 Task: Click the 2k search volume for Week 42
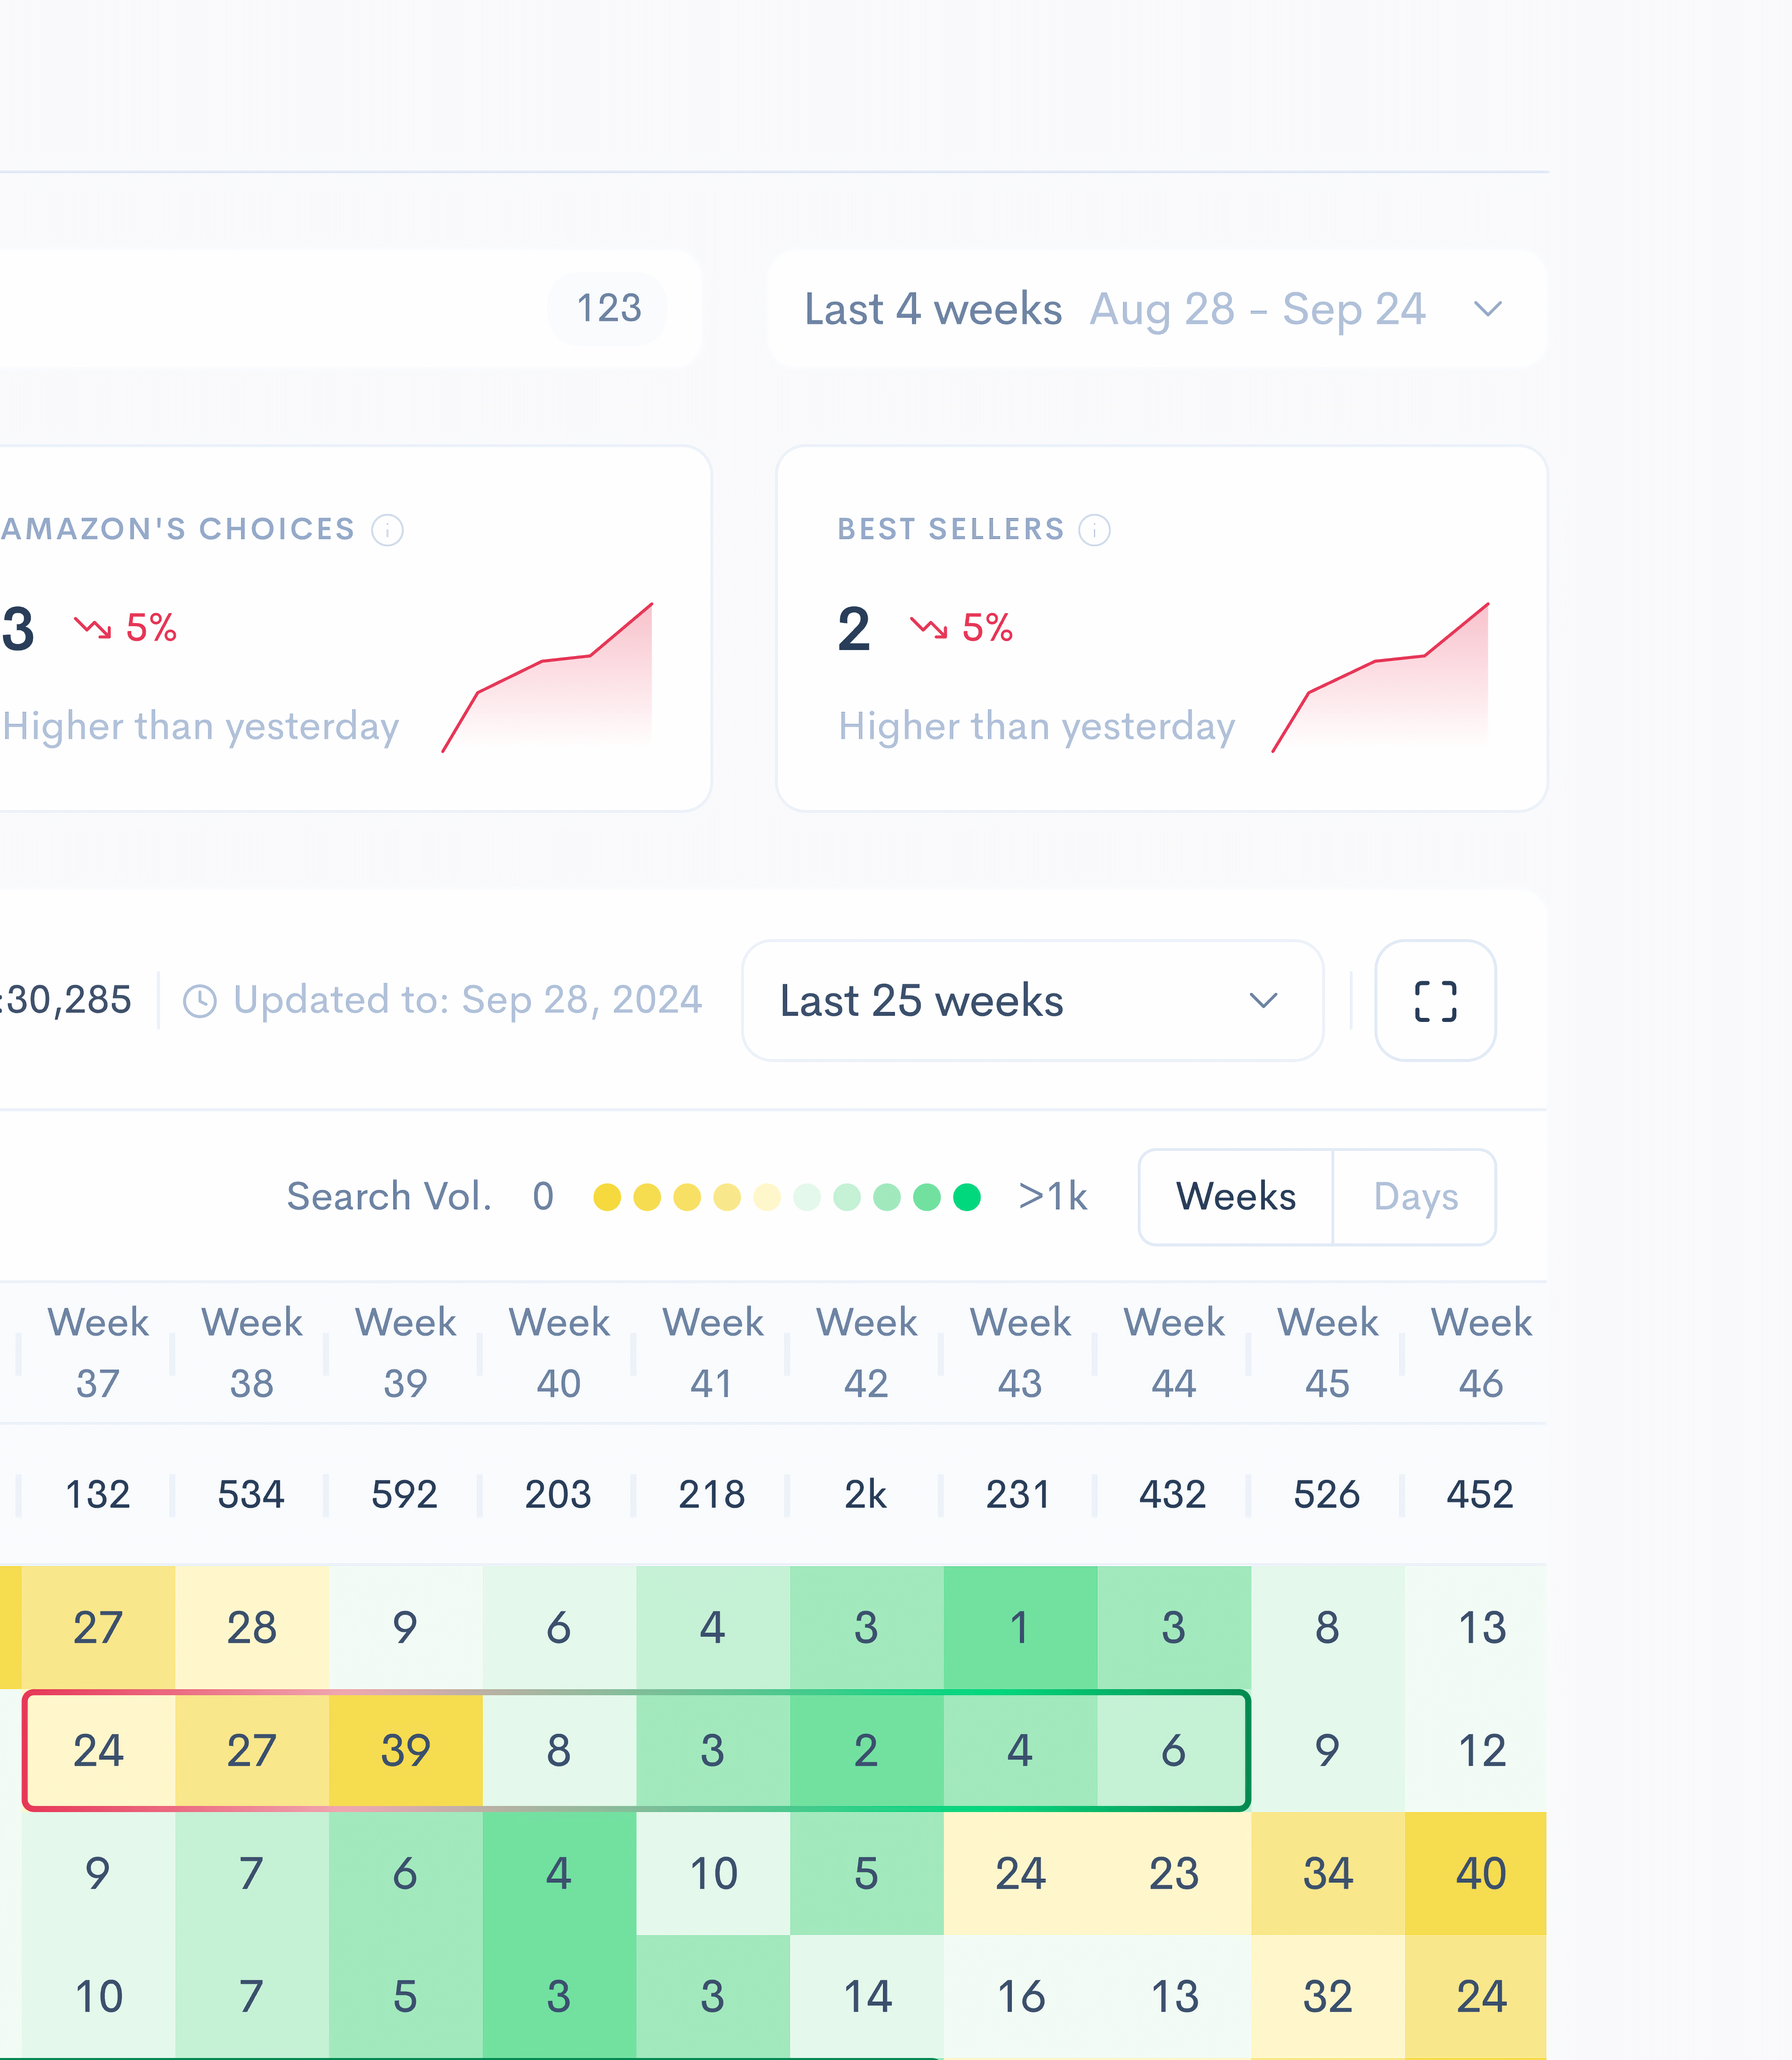pos(866,1494)
